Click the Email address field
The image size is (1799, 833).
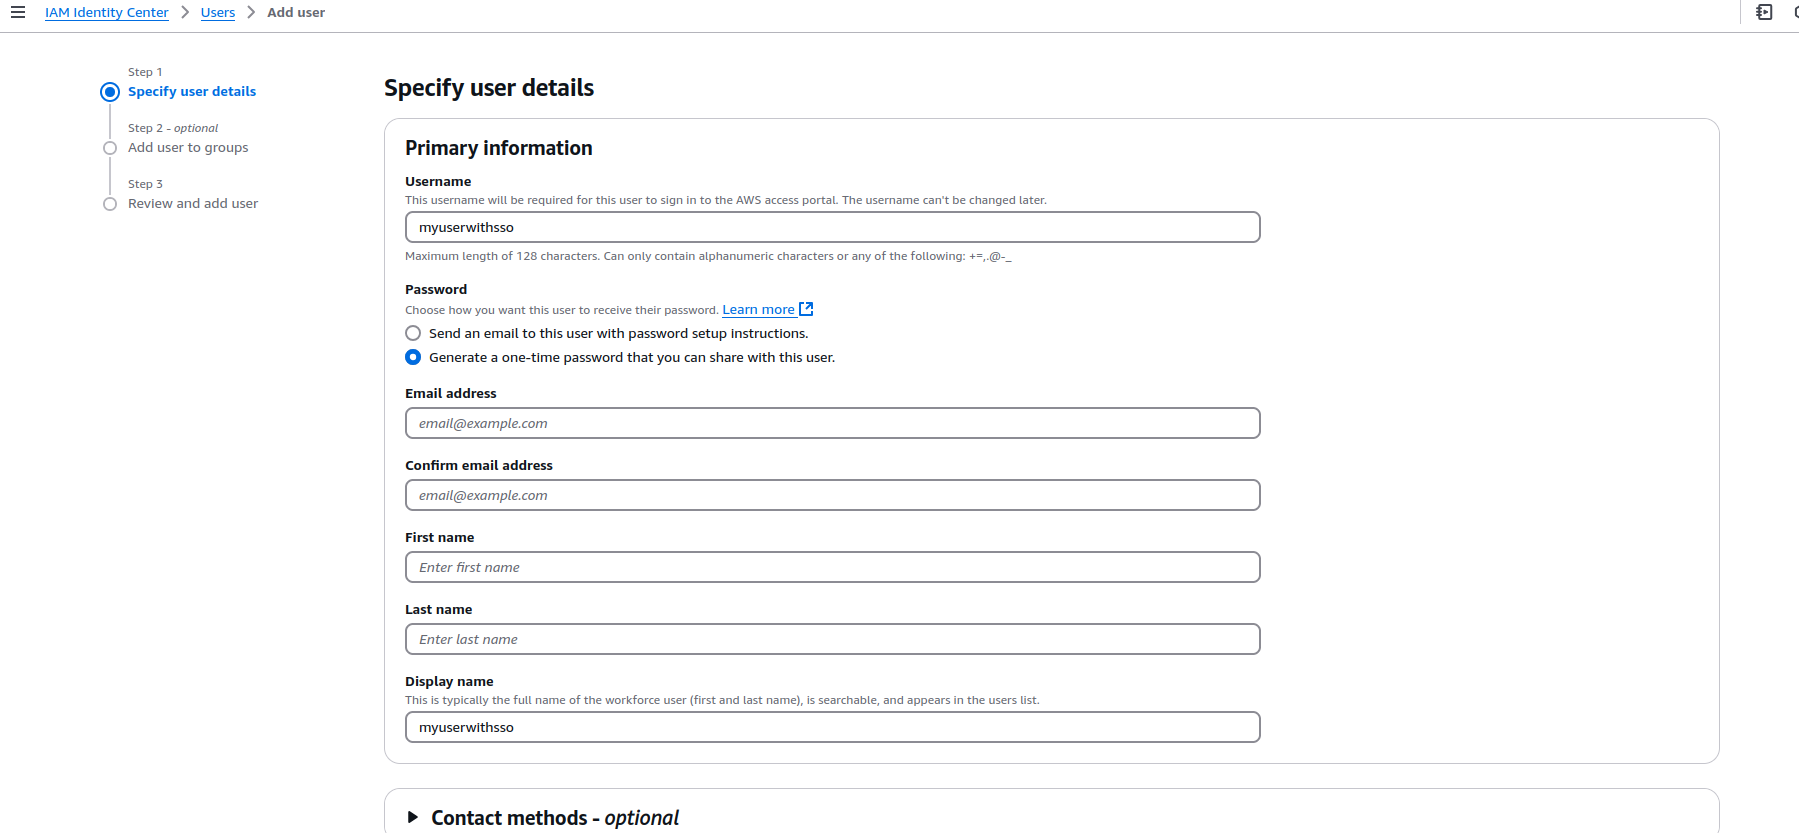pos(832,423)
